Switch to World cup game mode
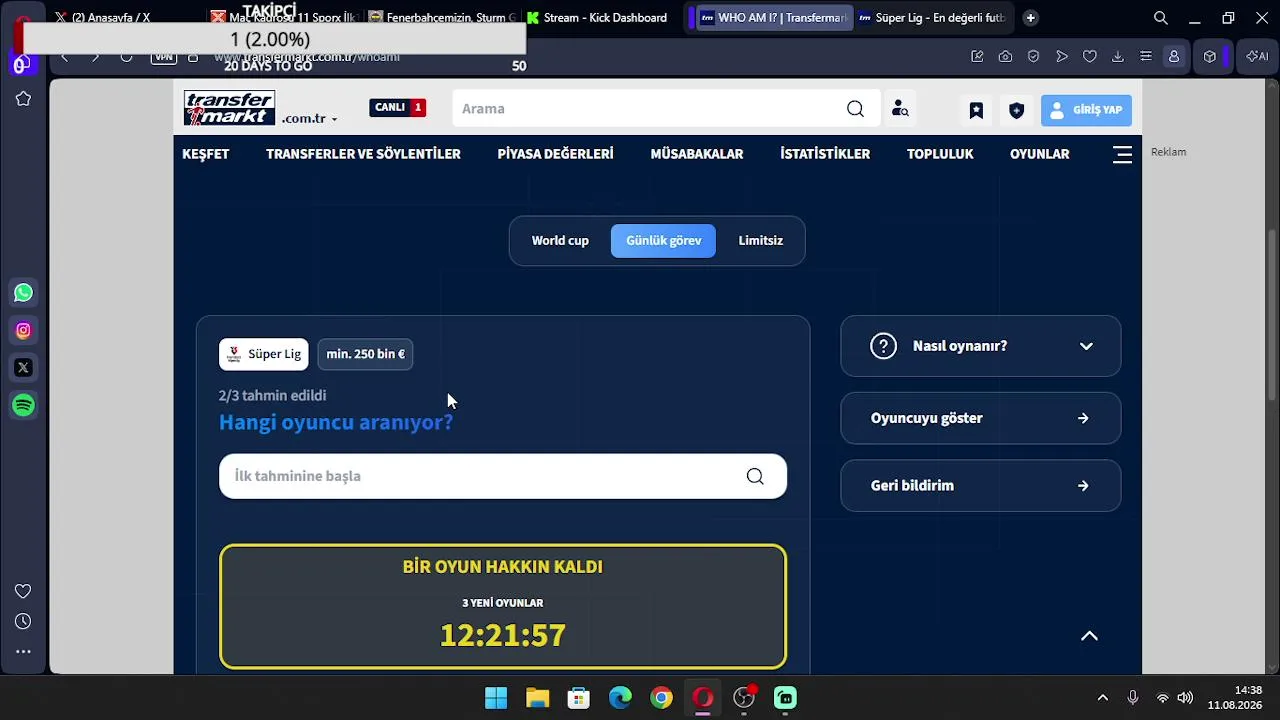This screenshot has width=1280, height=720. click(x=560, y=241)
